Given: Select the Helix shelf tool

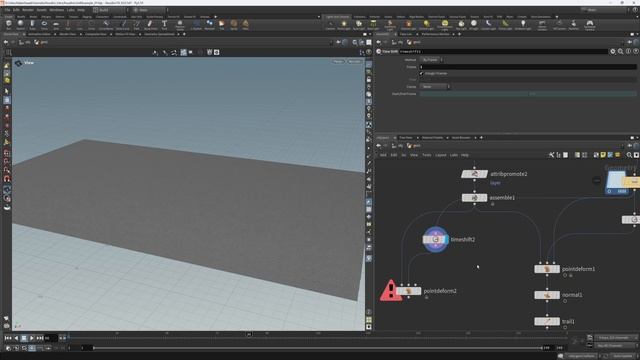Looking at the screenshot, I should click(246, 25).
